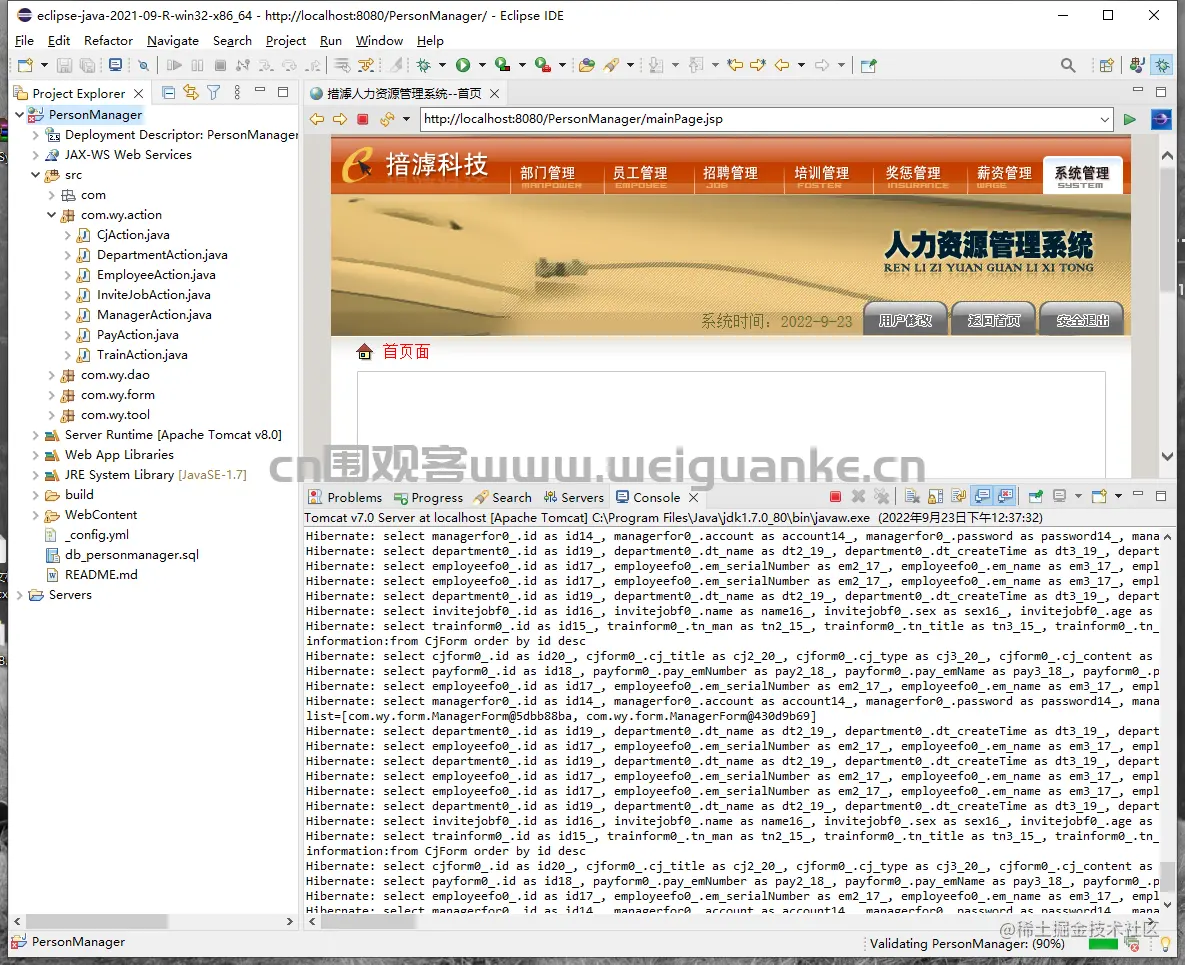
Task: Open 员工管理 in the page navigation
Action: click(640, 176)
